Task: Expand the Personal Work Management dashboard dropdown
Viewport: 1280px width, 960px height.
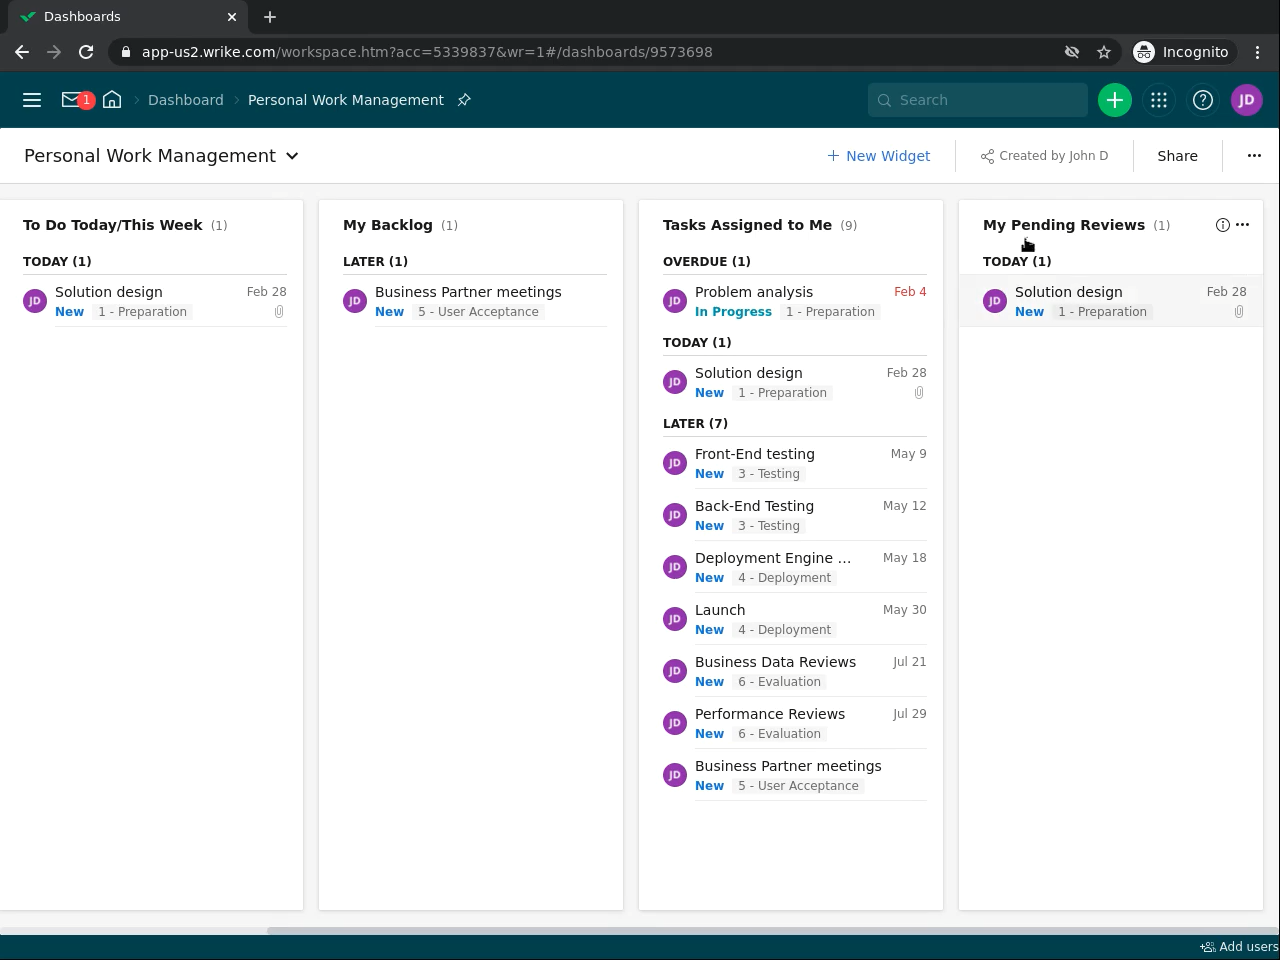Action: click(292, 156)
